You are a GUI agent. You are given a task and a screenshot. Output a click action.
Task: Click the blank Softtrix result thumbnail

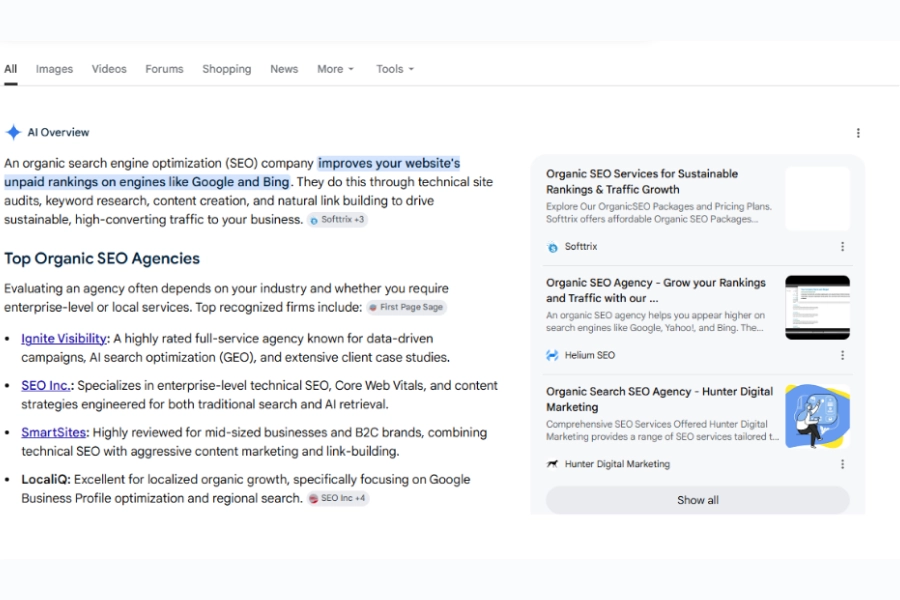(x=817, y=199)
